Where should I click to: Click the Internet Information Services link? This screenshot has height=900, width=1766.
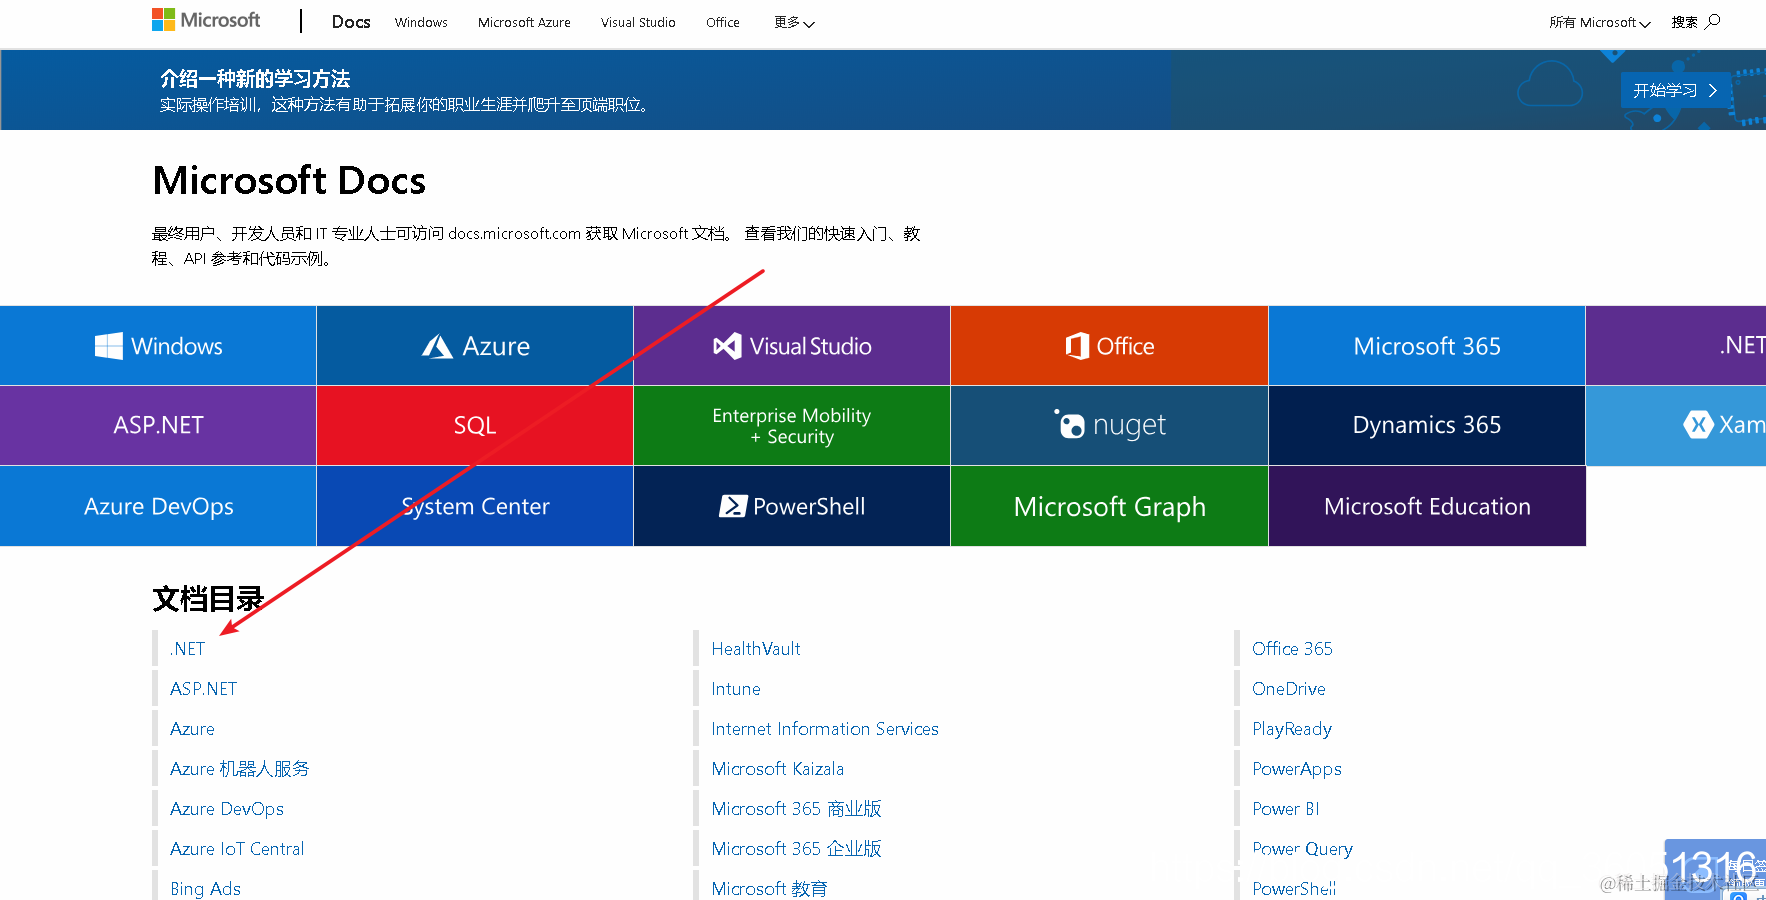point(824,728)
